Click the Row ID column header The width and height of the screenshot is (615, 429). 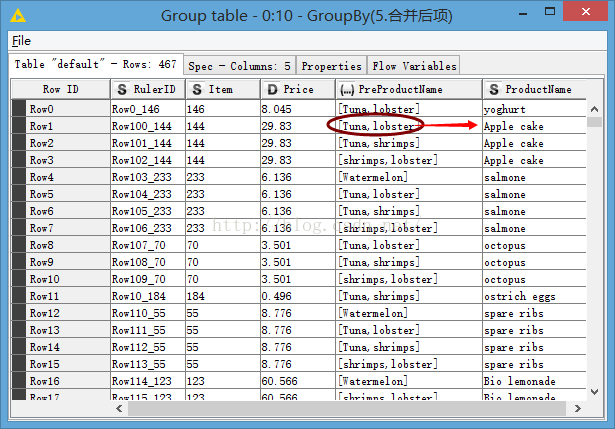click(x=60, y=89)
